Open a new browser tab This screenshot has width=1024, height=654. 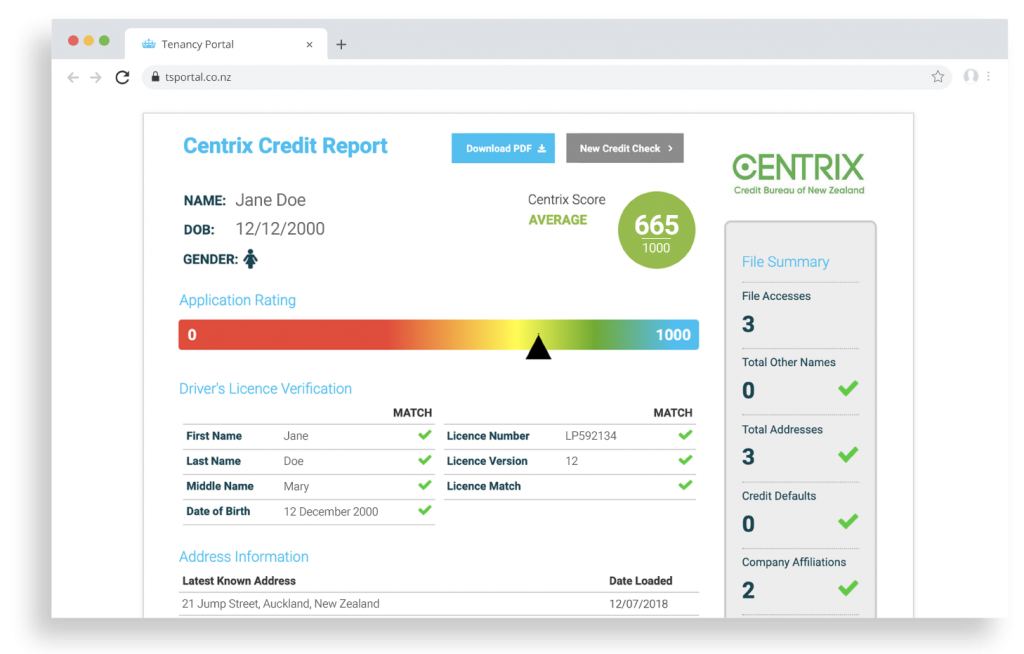click(341, 44)
